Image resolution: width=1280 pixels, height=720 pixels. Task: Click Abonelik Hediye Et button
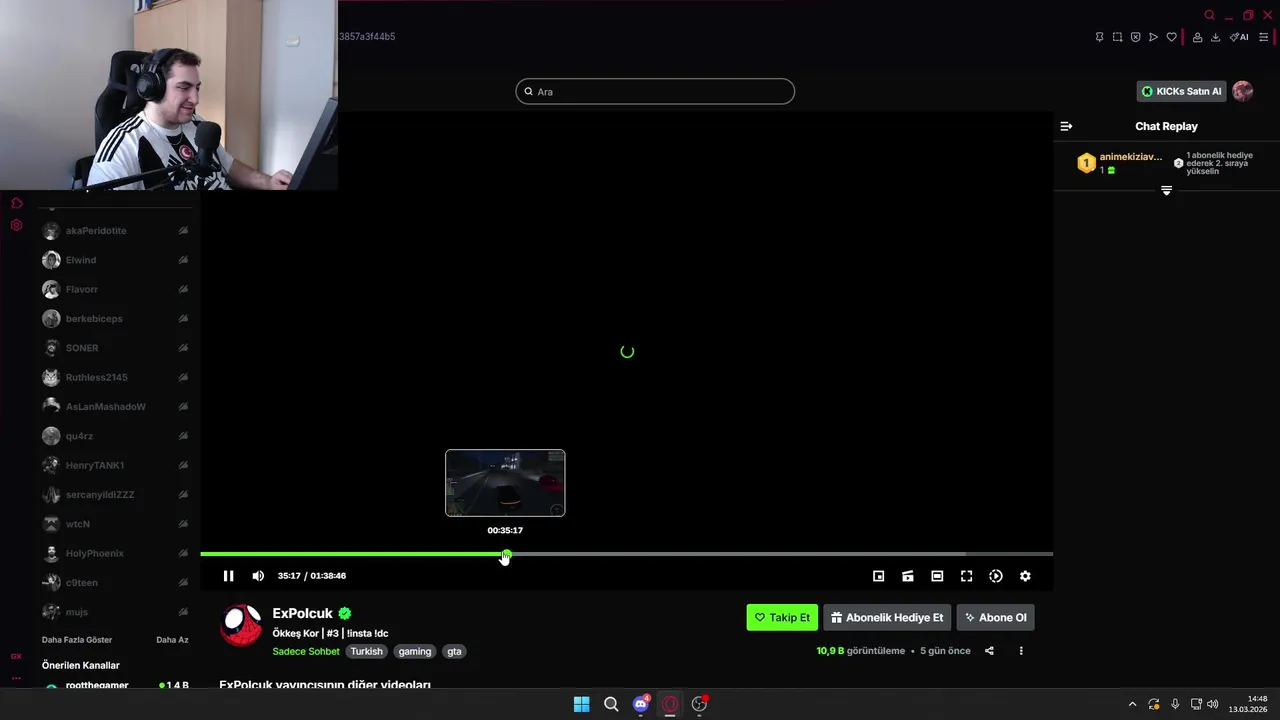[887, 617]
